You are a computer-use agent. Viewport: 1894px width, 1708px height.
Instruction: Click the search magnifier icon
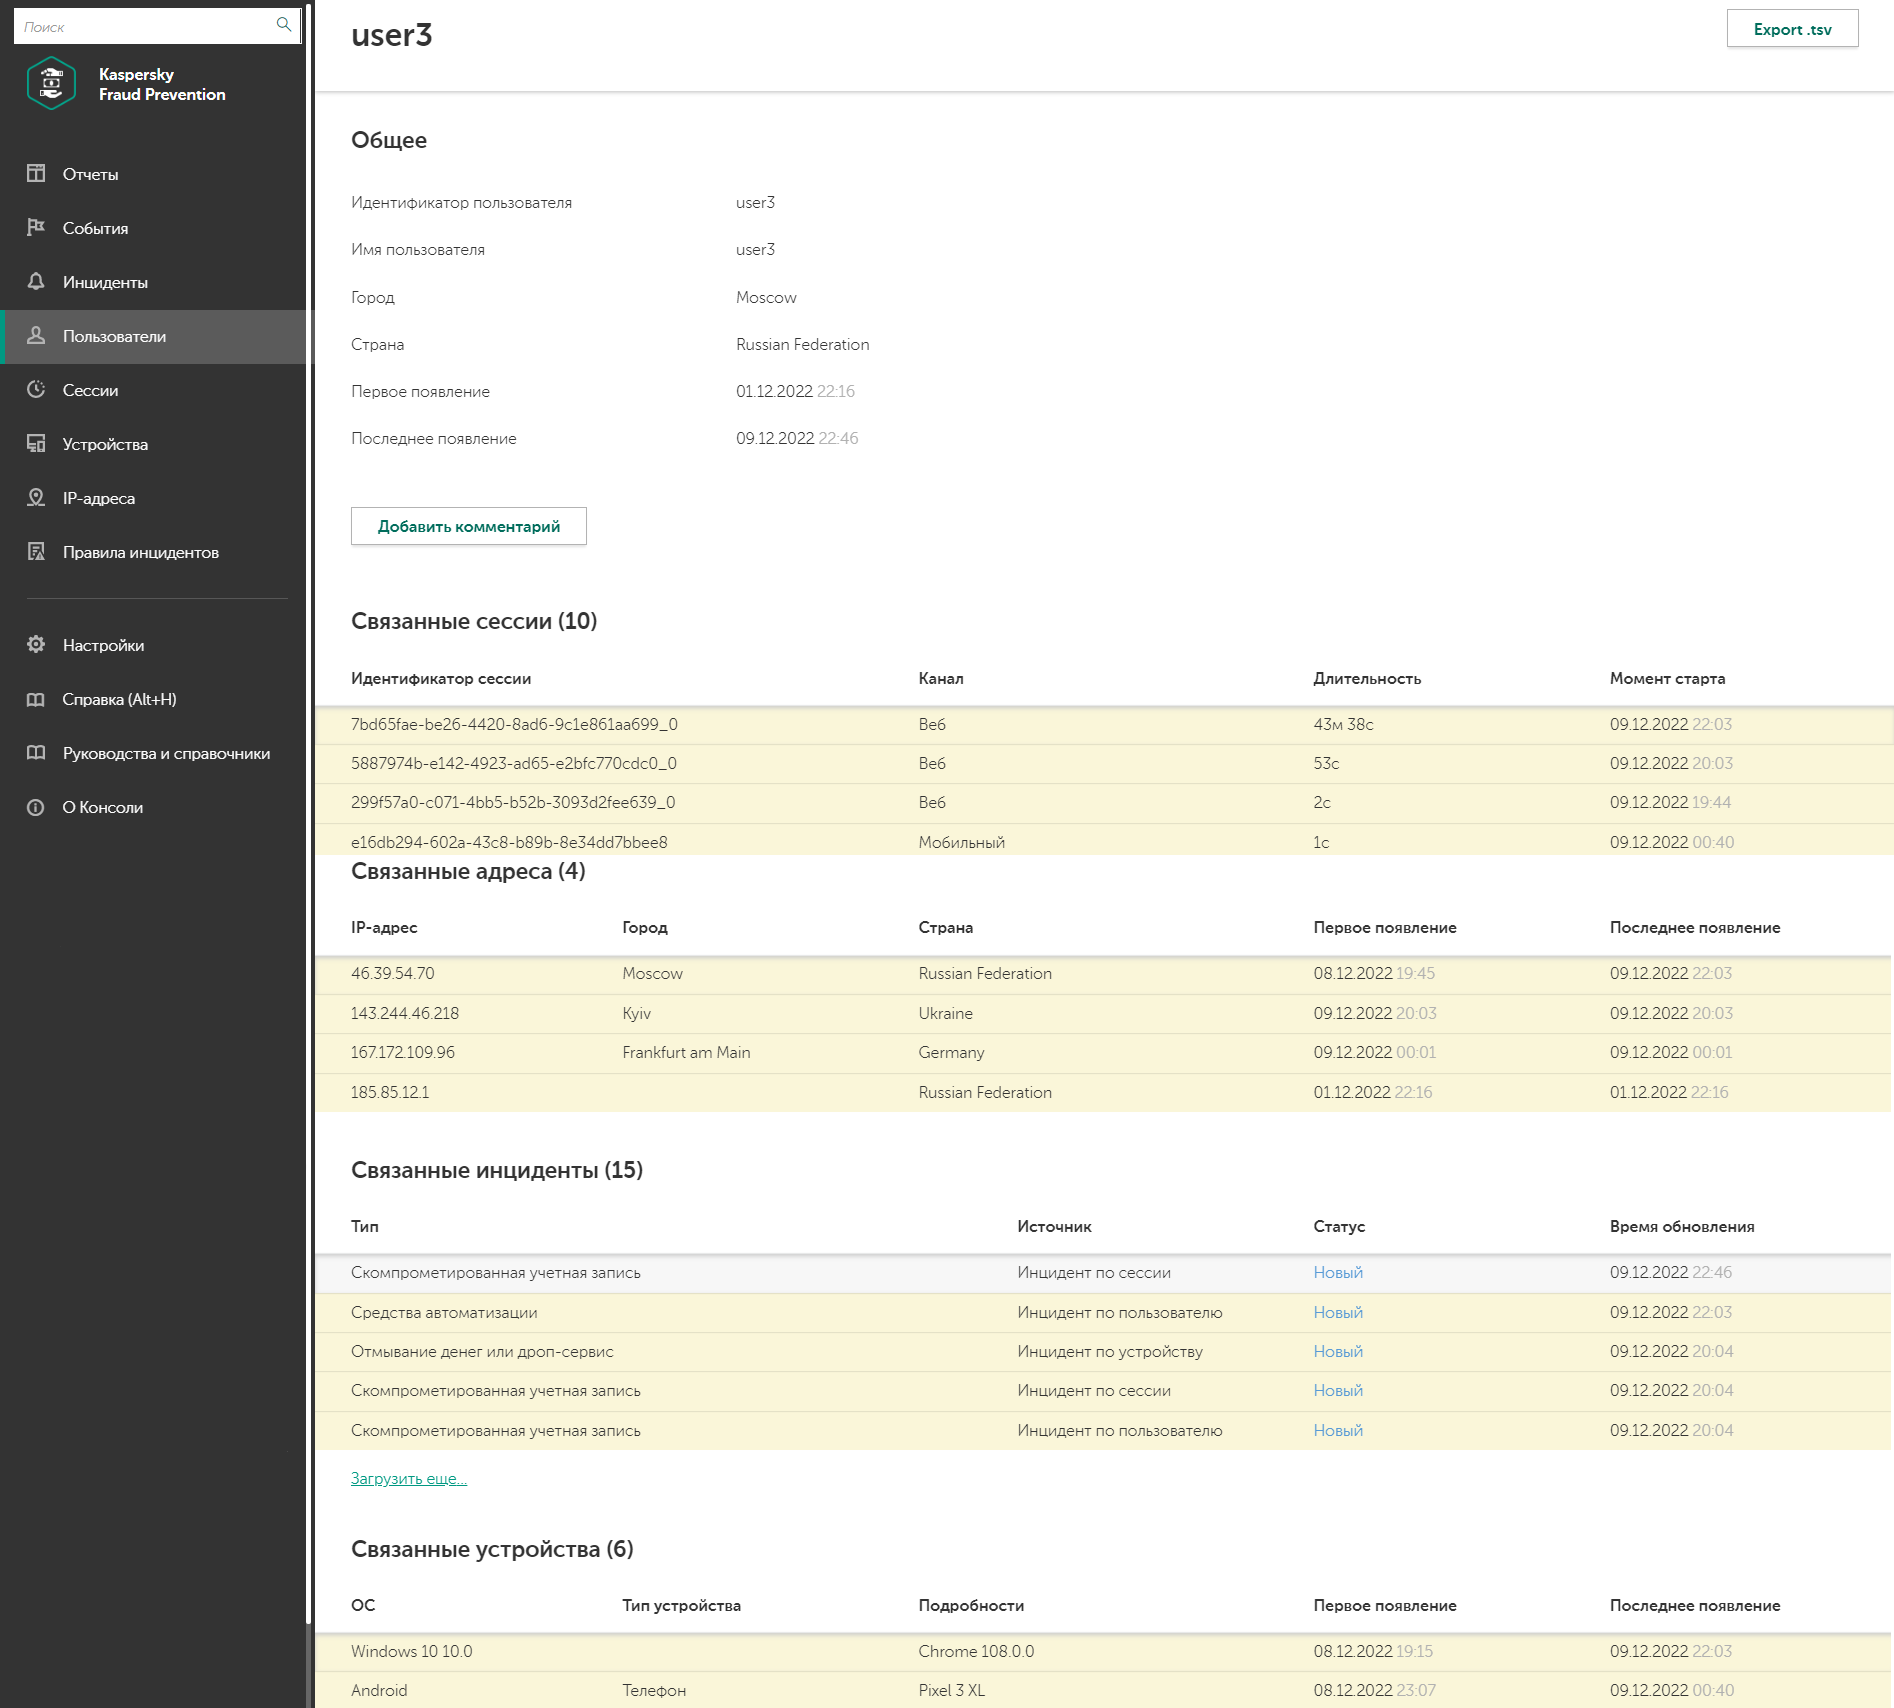284,25
